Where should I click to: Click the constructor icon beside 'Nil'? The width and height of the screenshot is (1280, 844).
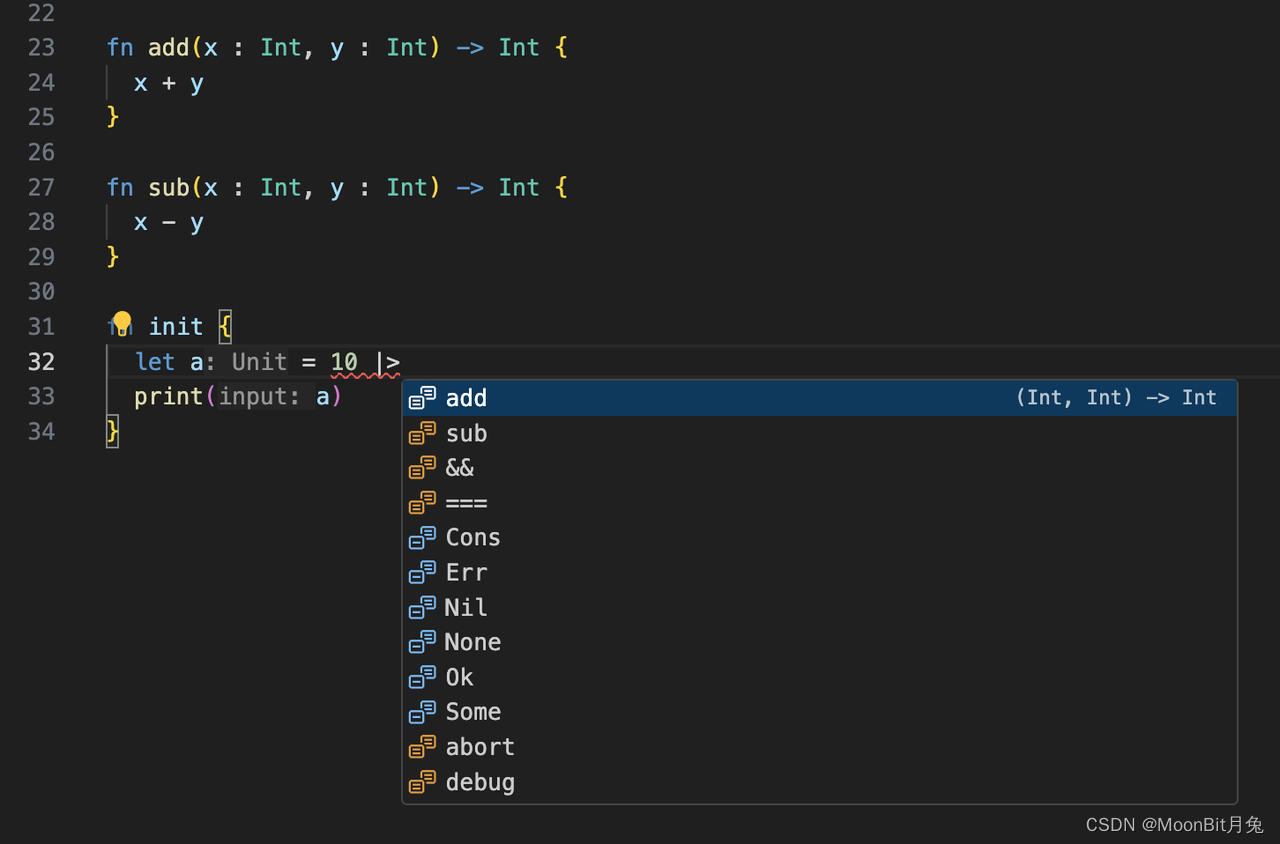coord(422,608)
